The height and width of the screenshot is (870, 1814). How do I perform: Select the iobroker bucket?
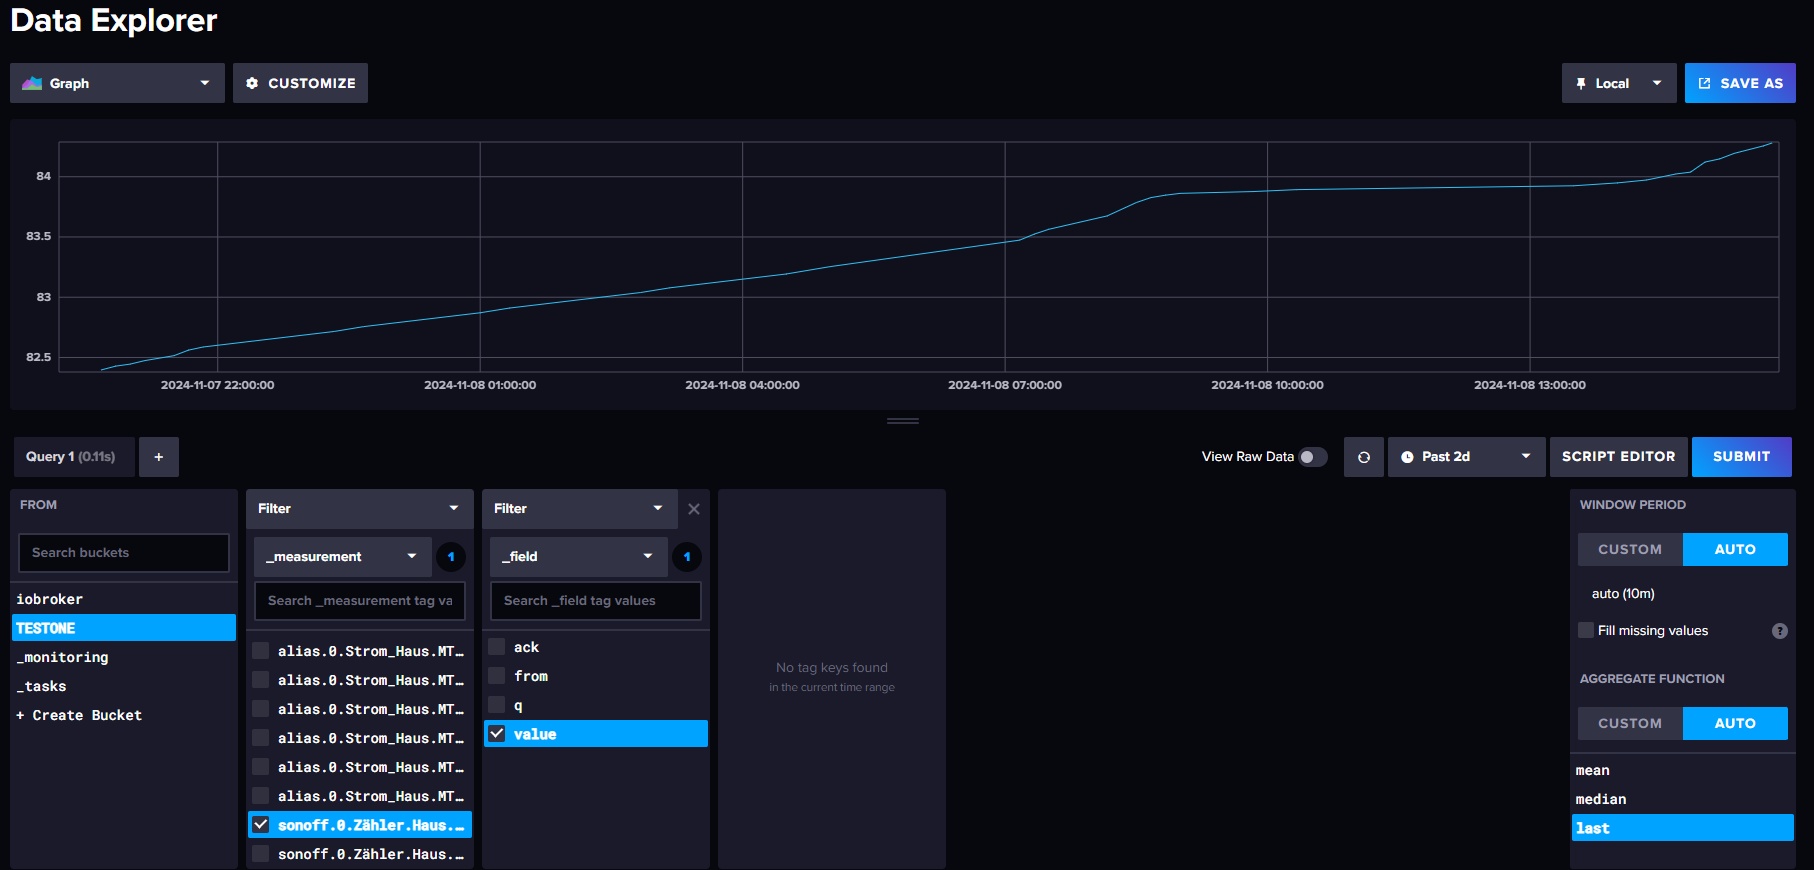[124, 599]
